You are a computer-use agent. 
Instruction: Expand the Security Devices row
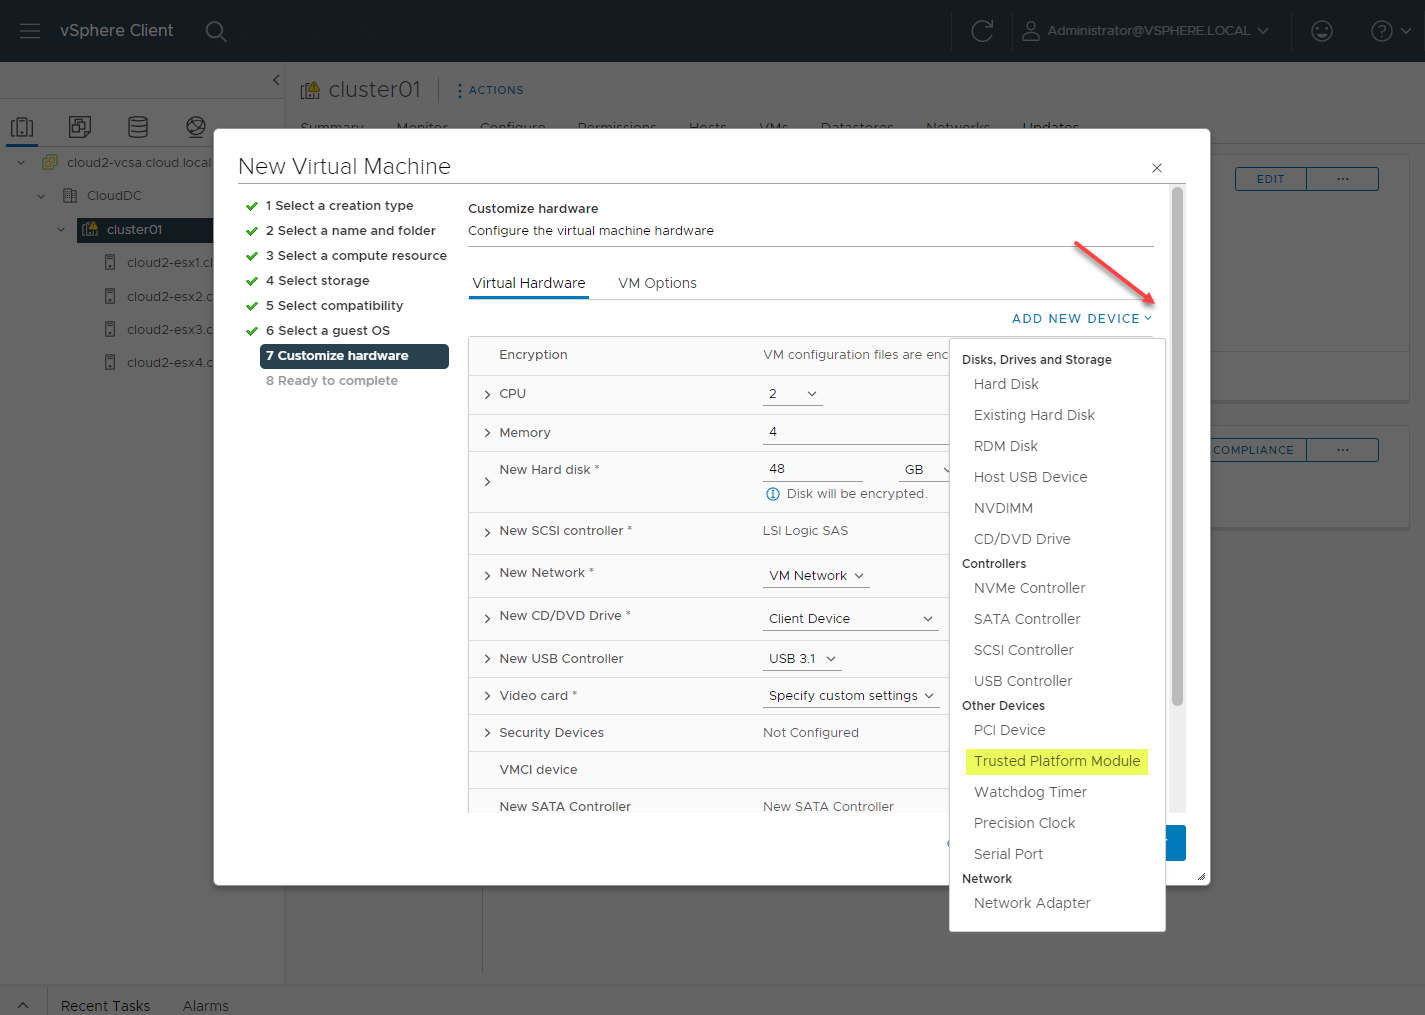(487, 733)
